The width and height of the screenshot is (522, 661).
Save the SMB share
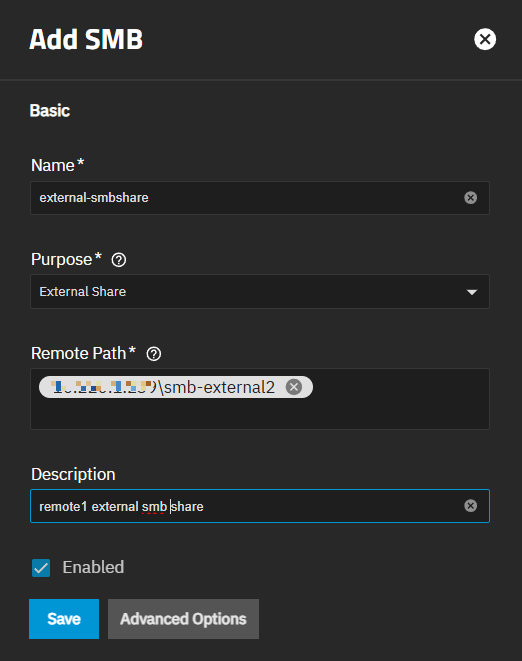[x=64, y=619]
